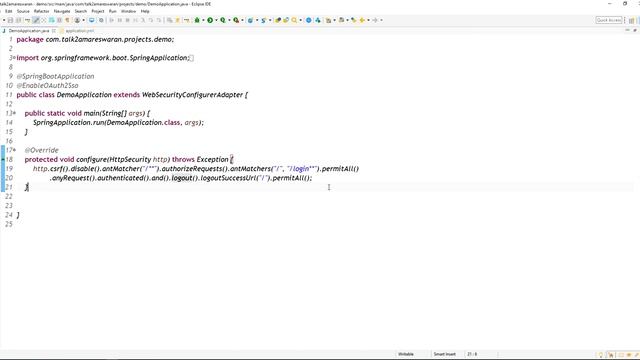Image resolution: width=640 pixels, height=360 pixels.
Task: Click the person profile toolbar icon
Action: click(77, 20)
